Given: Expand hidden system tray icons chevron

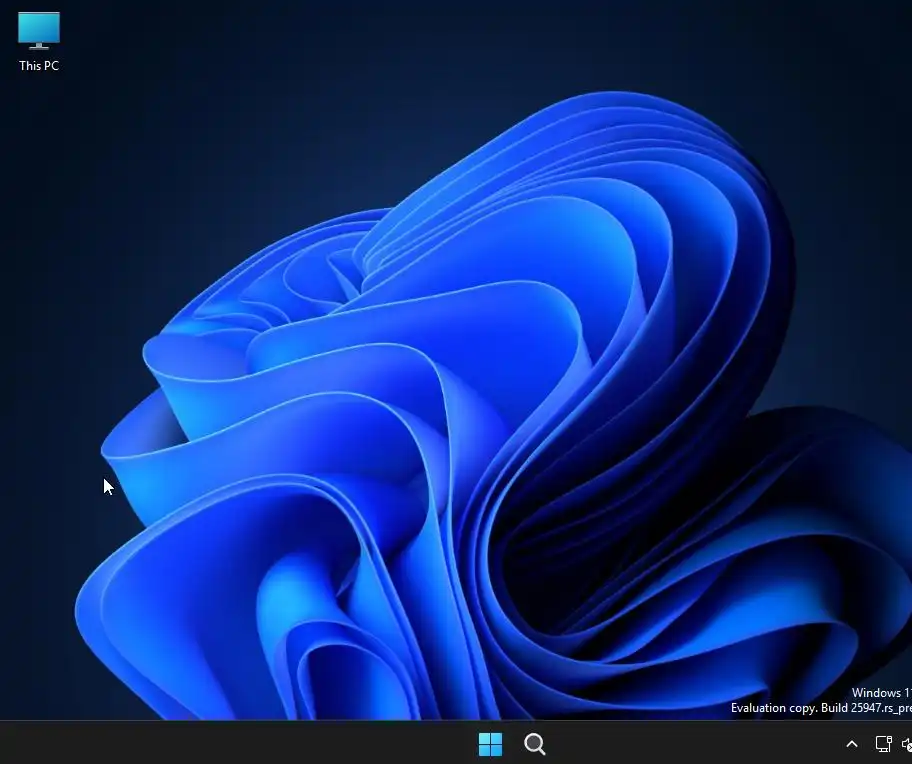Looking at the screenshot, I should click(852, 744).
